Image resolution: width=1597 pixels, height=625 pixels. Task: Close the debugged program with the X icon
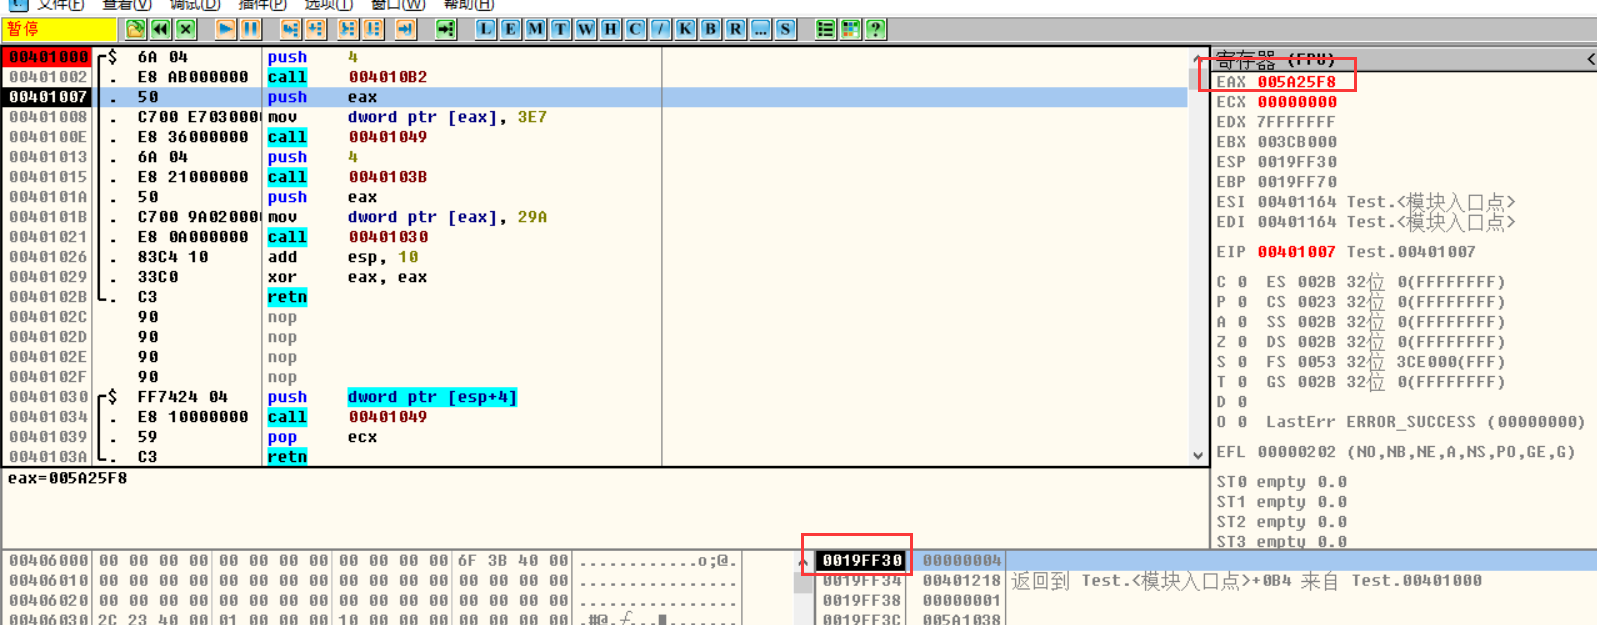coord(186,29)
